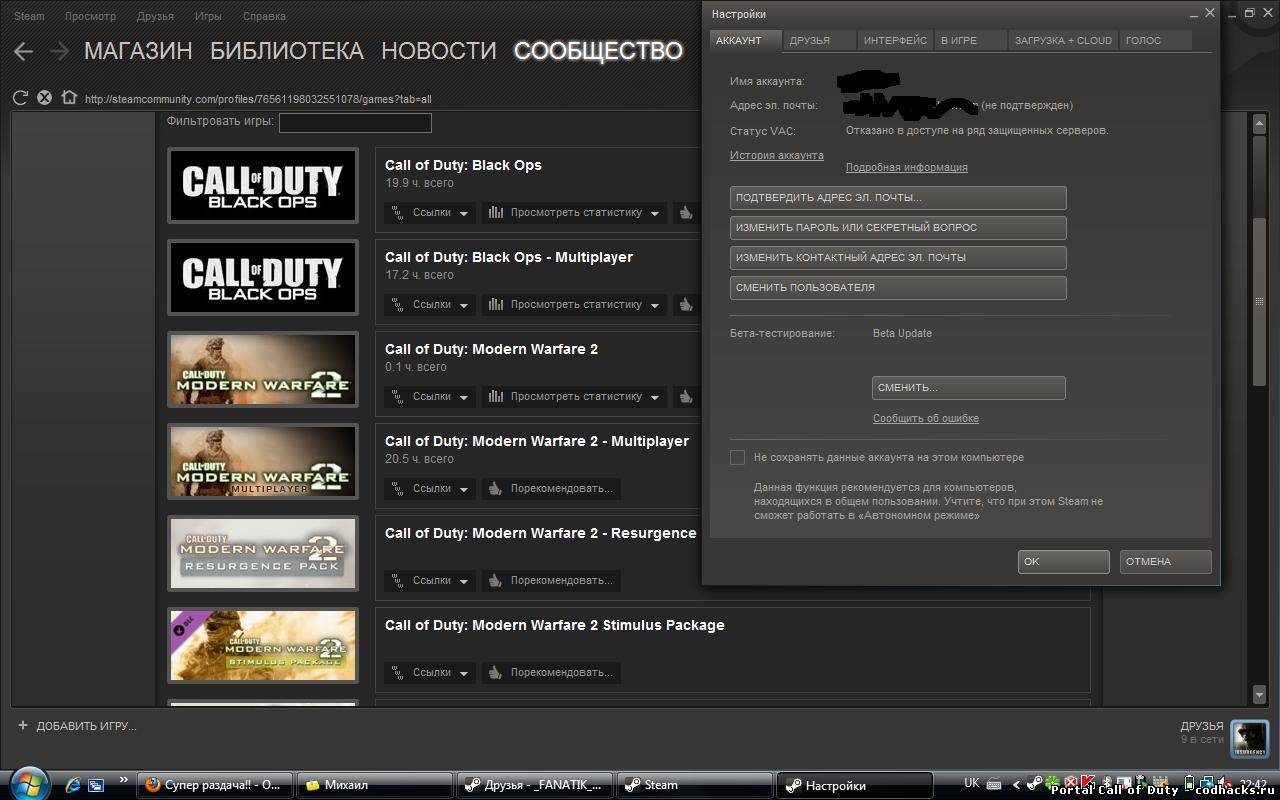
Task: Open 'Подробная информация' link
Action: (x=907, y=167)
